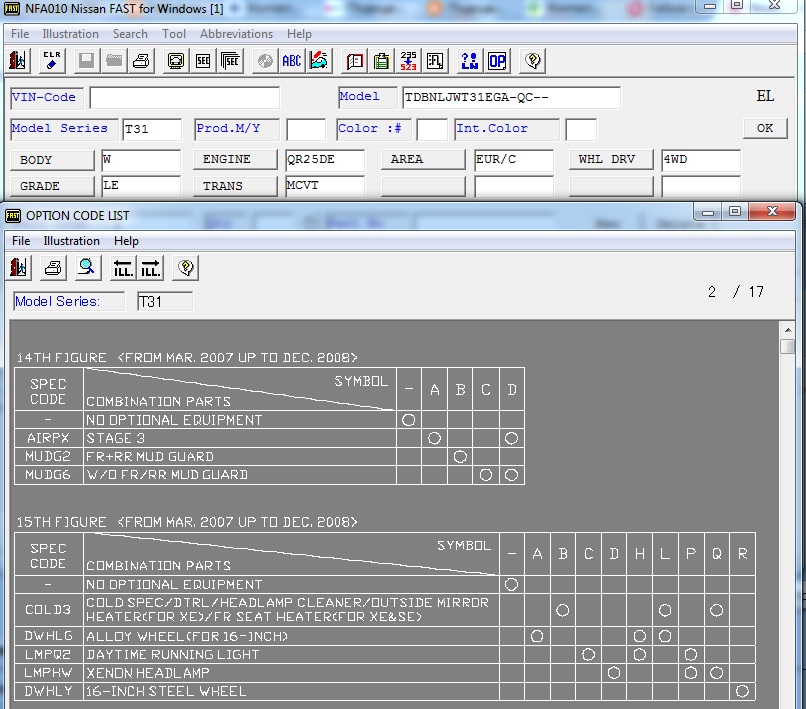
Task: Click the TRANS field showing MCVT
Action: pyautogui.click(x=325, y=186)
